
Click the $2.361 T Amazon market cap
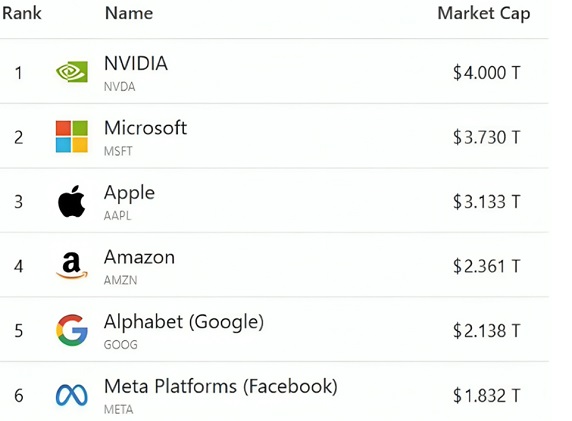tap(486, 266)
